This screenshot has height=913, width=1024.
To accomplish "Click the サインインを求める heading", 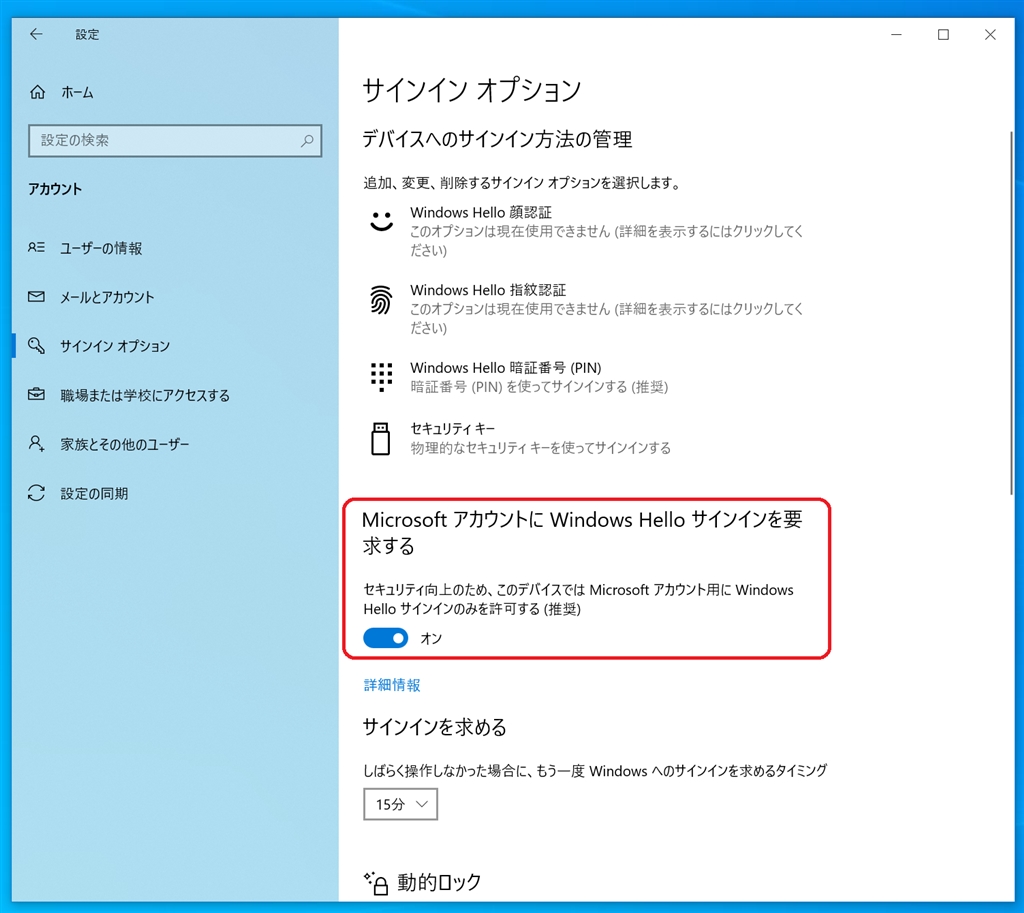I will (x=434, y=727).
